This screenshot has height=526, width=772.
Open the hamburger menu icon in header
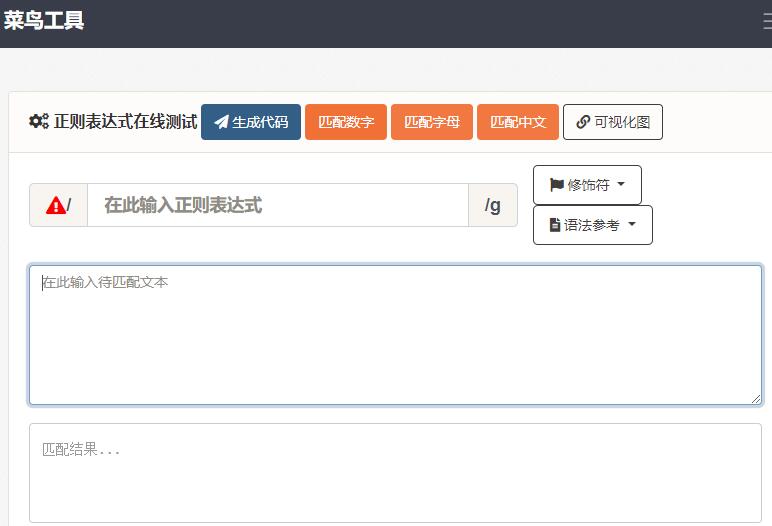[x=768, y=22]
